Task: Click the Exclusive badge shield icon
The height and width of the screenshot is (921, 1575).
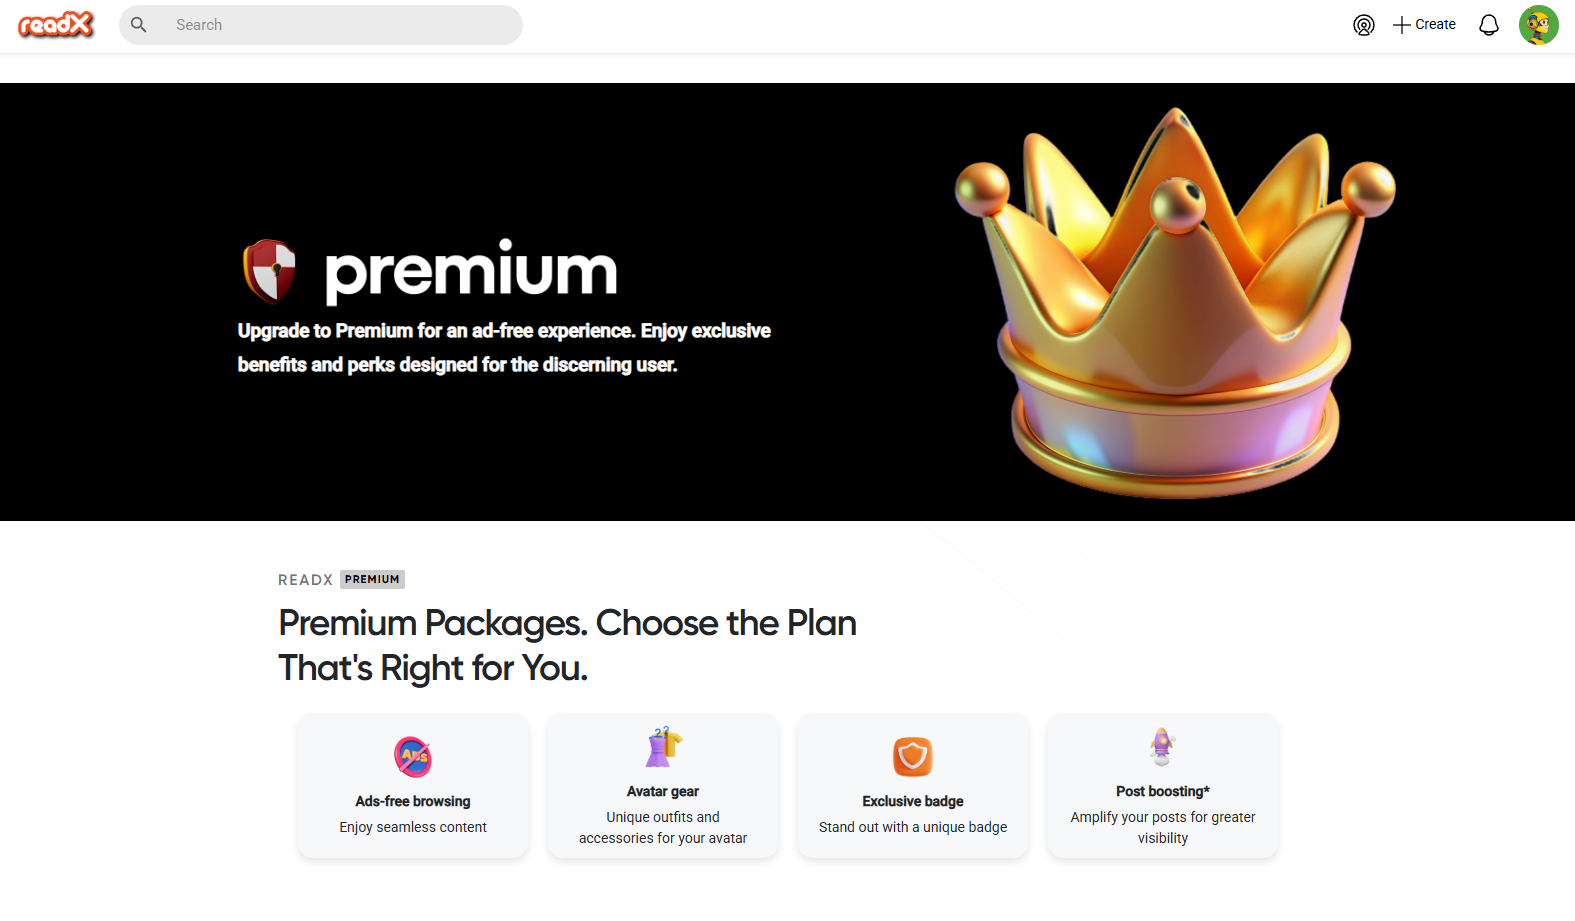Action: [913, 757]
